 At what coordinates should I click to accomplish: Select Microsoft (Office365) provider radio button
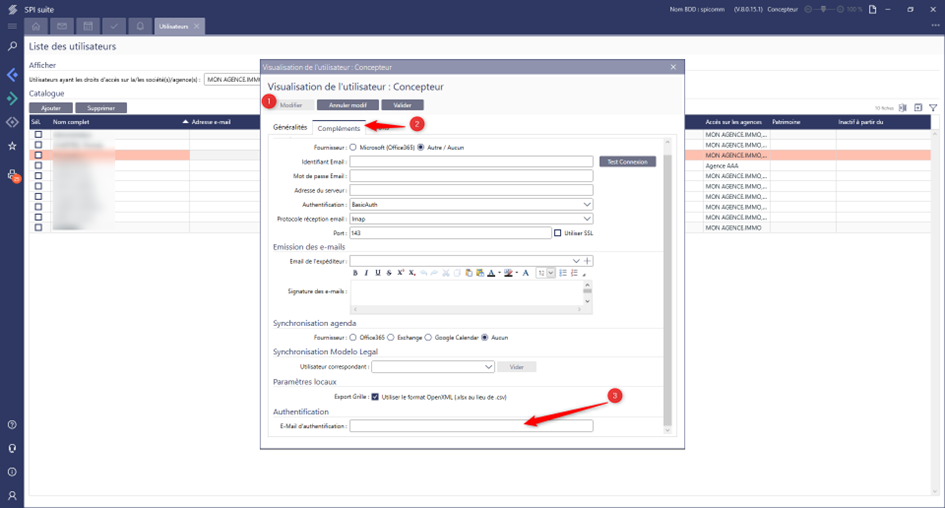pos(353,147)
